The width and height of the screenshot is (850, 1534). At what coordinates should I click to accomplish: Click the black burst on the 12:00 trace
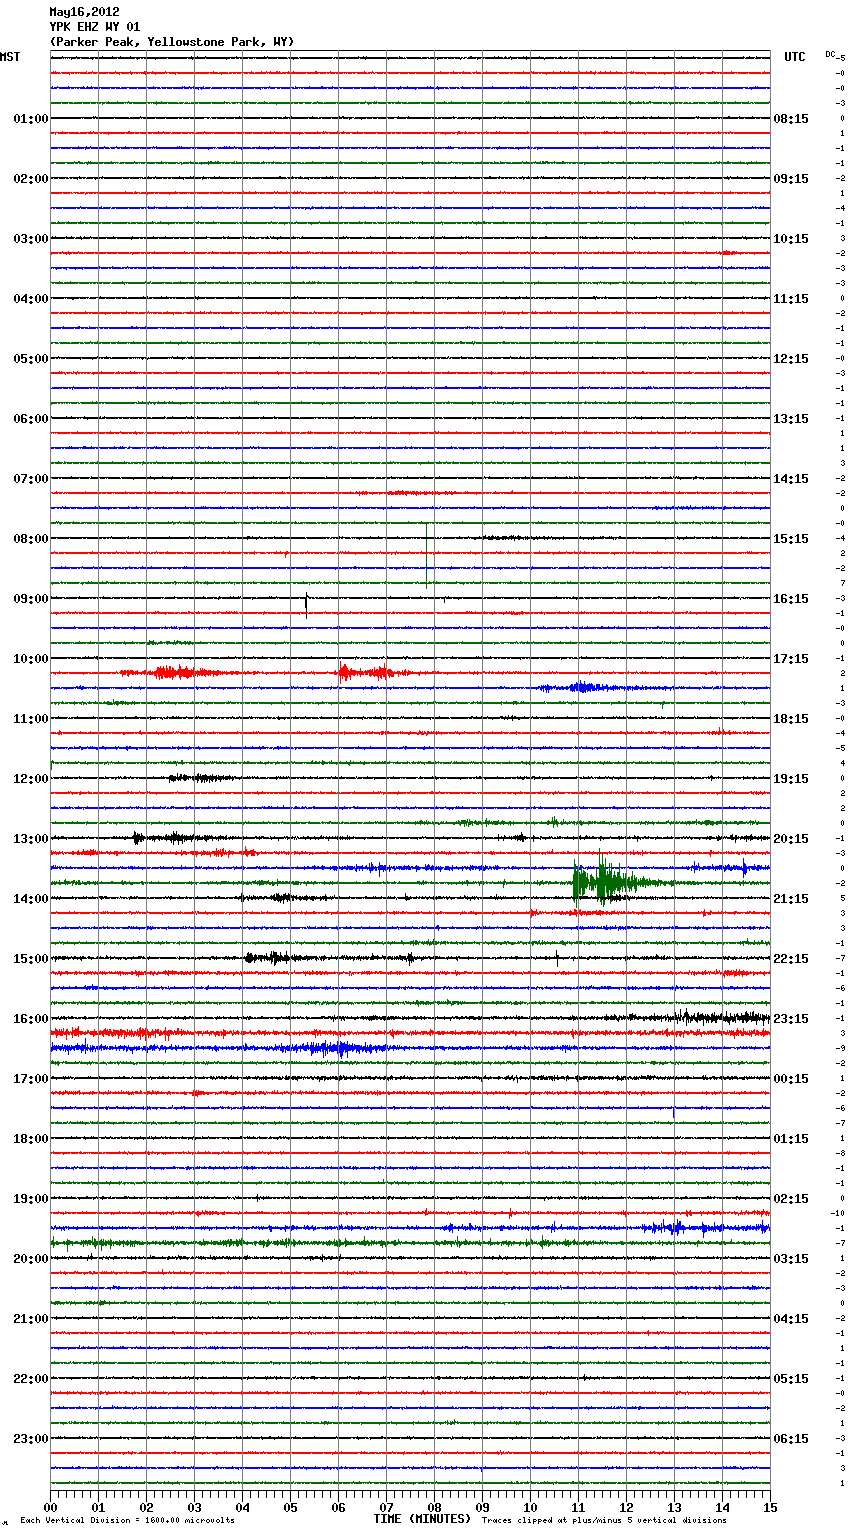200,778
